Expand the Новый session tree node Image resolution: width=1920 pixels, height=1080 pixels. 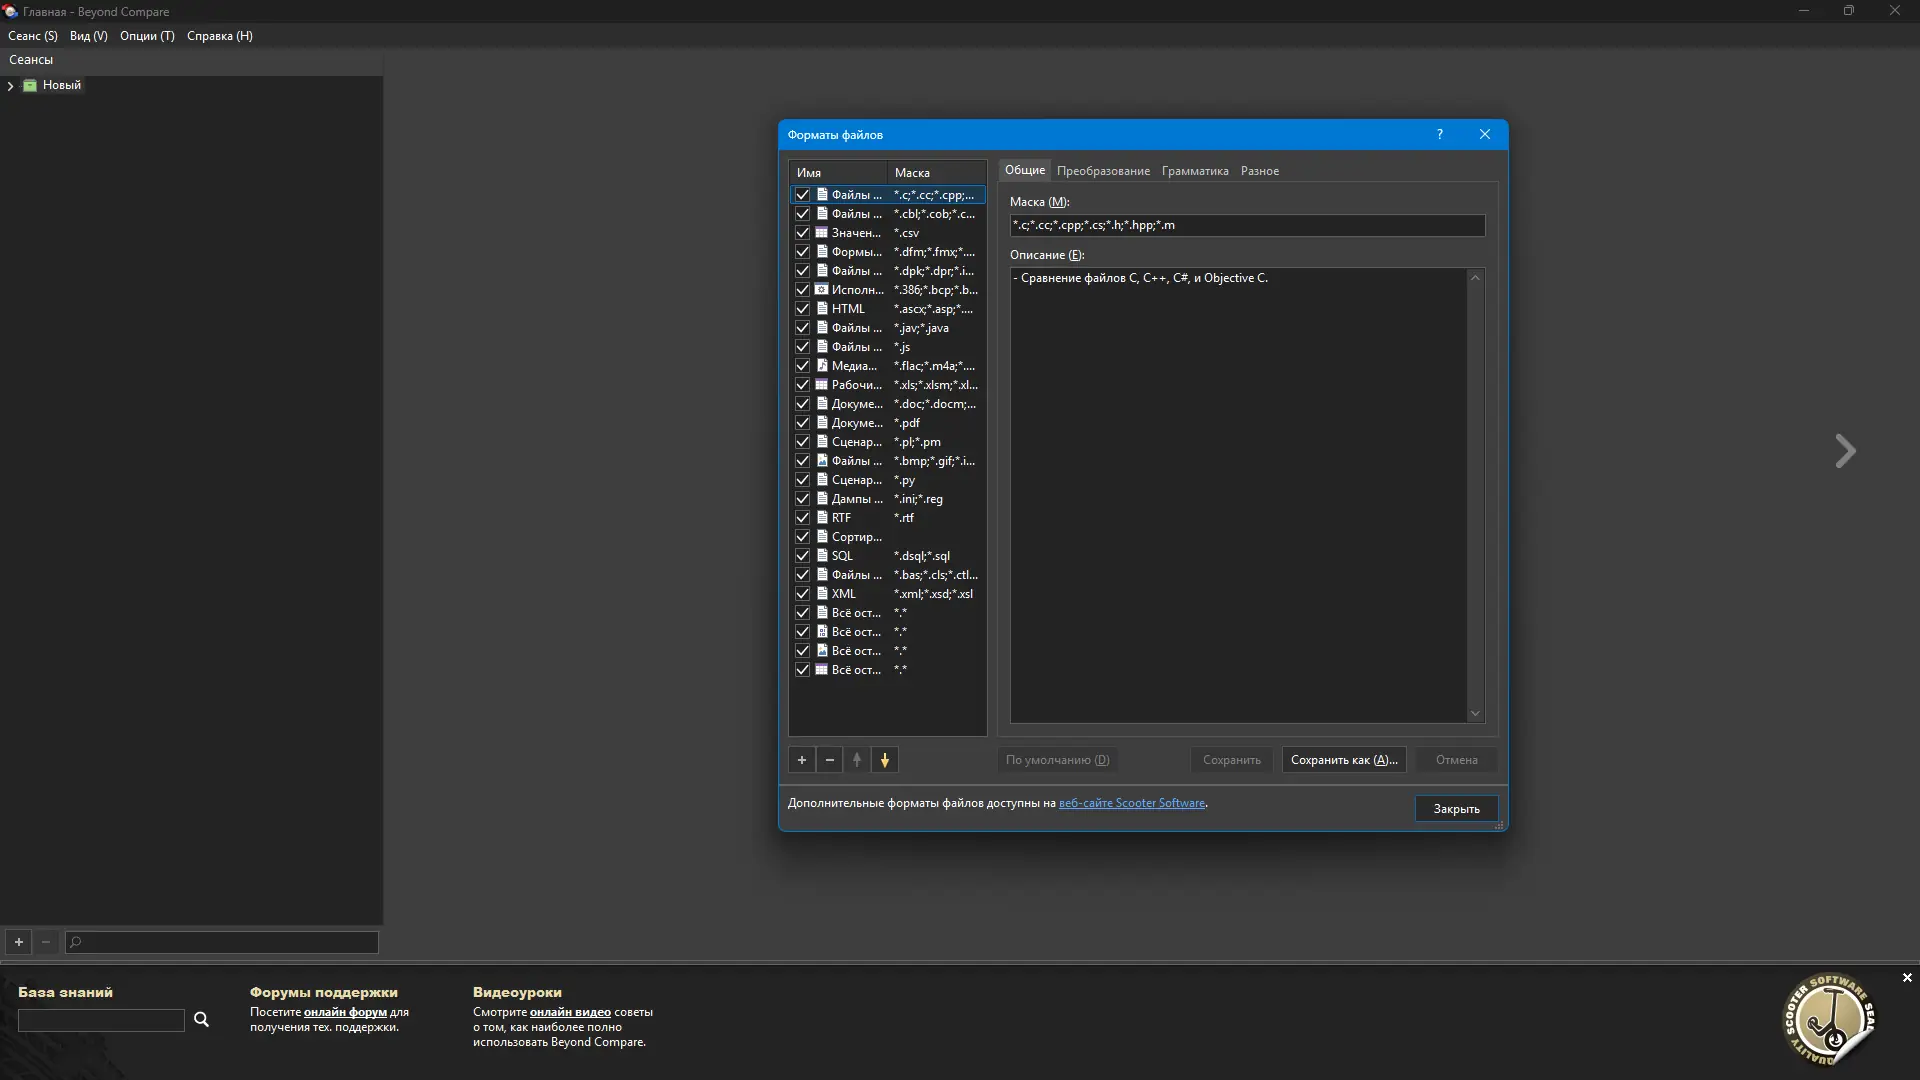point(10,86)
